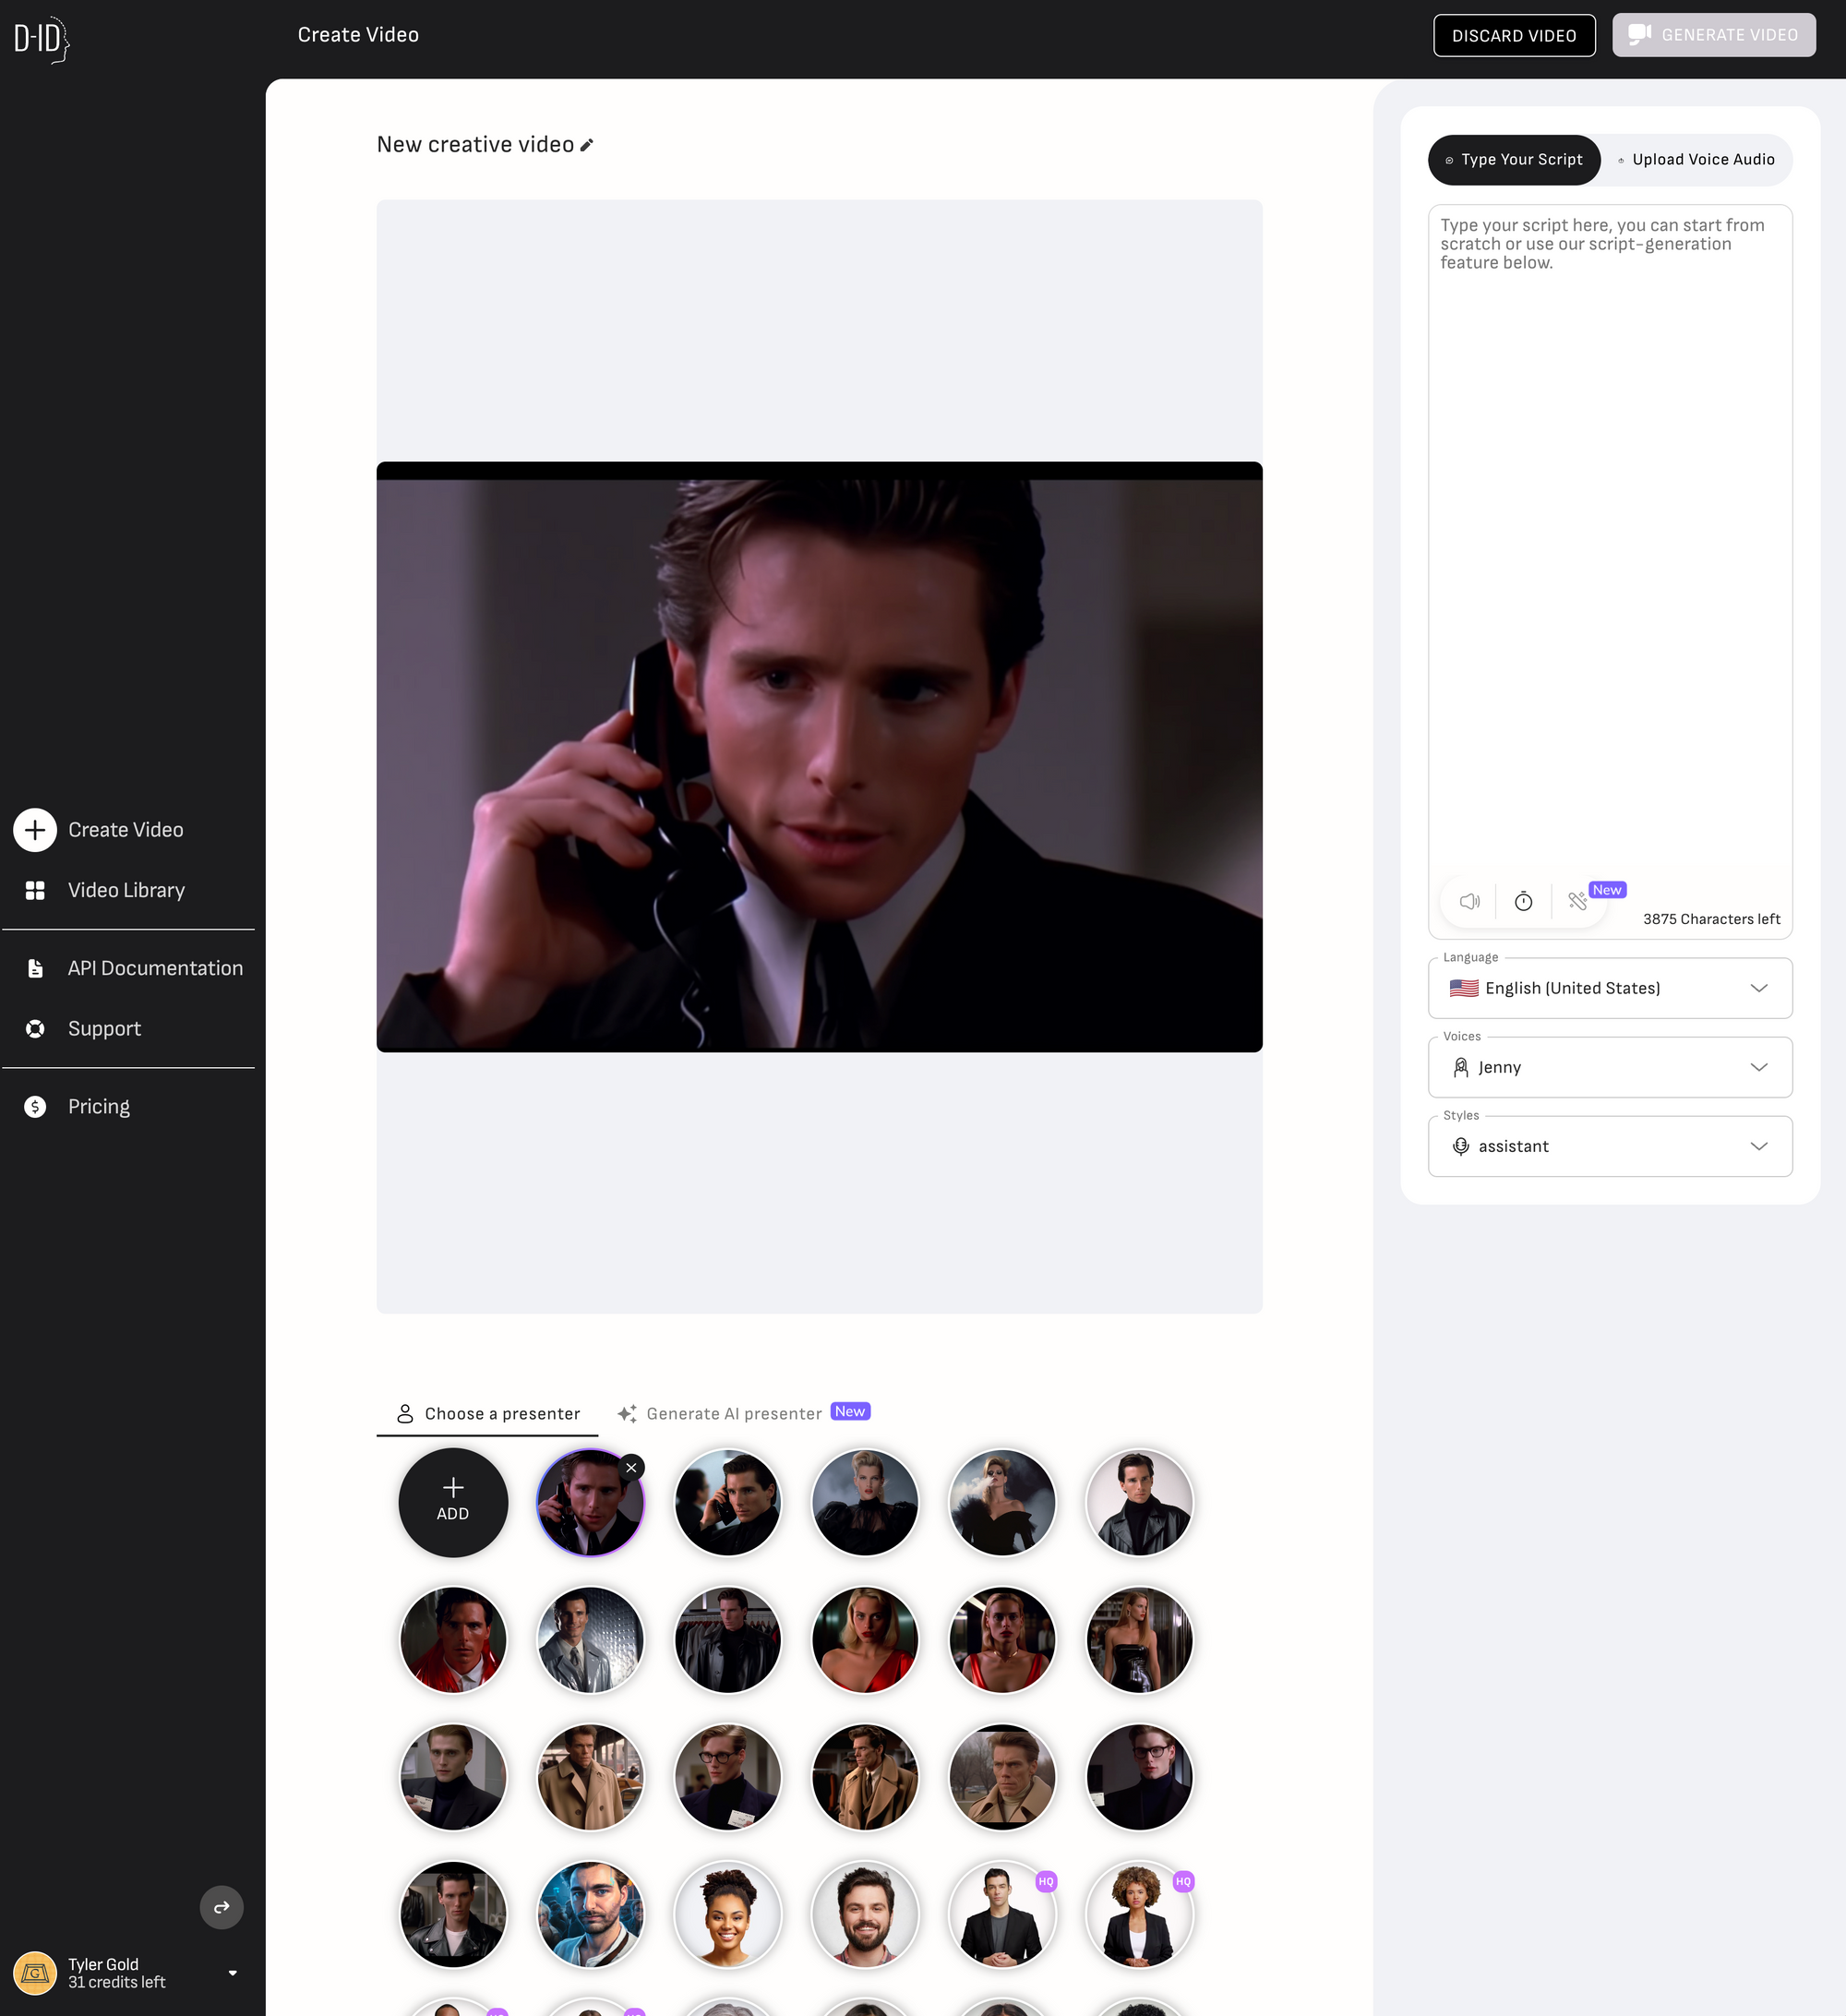Click the share arrow icon in the sidebar
1846x2016 pixels.
click(x=221, y=1907)
